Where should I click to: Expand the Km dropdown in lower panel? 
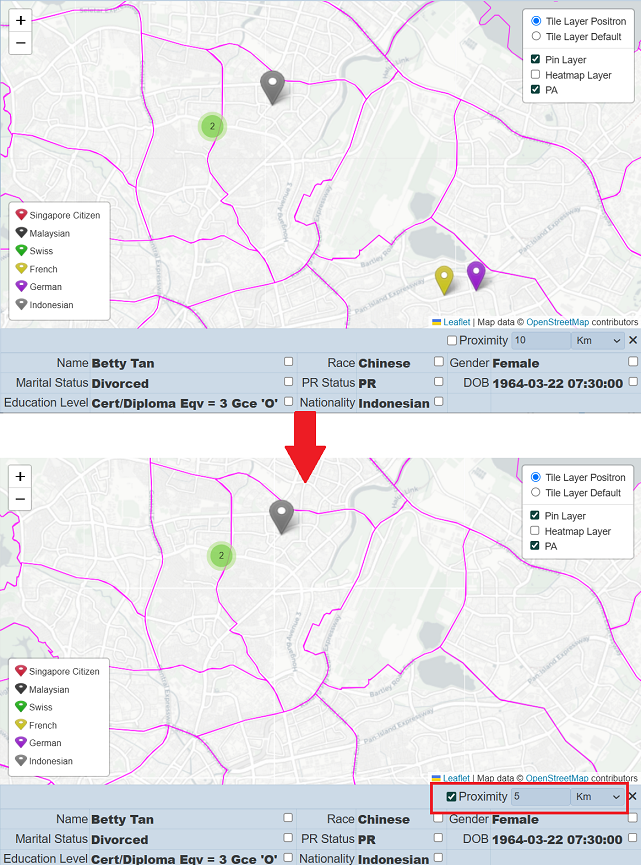[x=598, y=797]
